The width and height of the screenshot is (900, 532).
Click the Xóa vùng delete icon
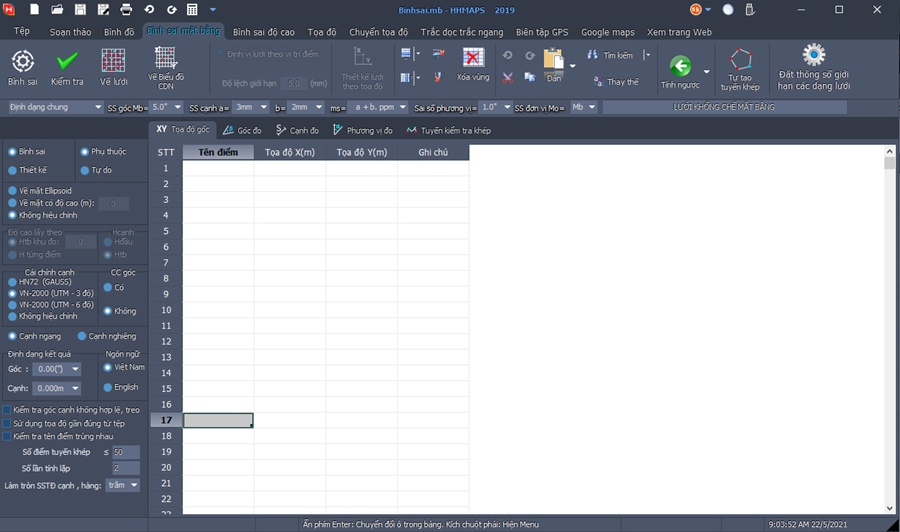473,59
